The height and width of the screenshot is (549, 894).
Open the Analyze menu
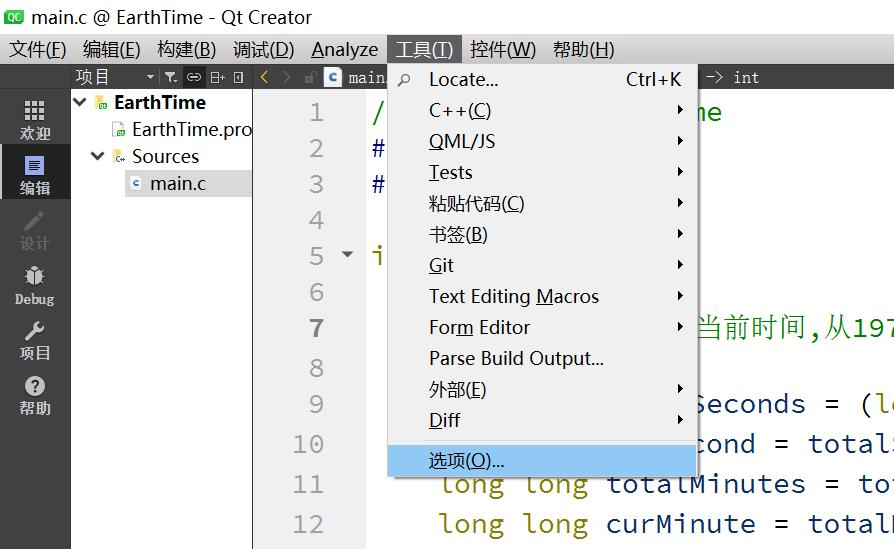click(x=344, y=49)
